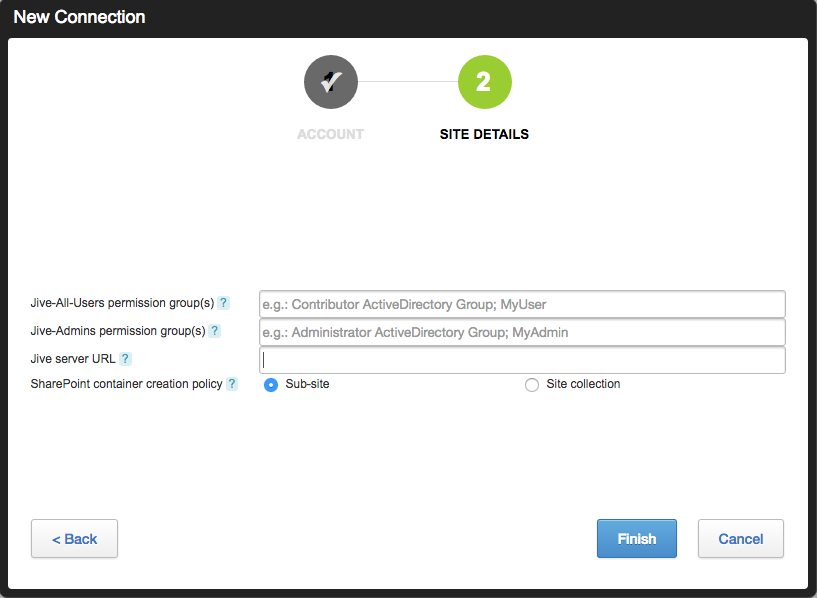This screenshot has height=598, width=817.
Task: Click the New Connection dialog title
Action: (x=79, y=17)
